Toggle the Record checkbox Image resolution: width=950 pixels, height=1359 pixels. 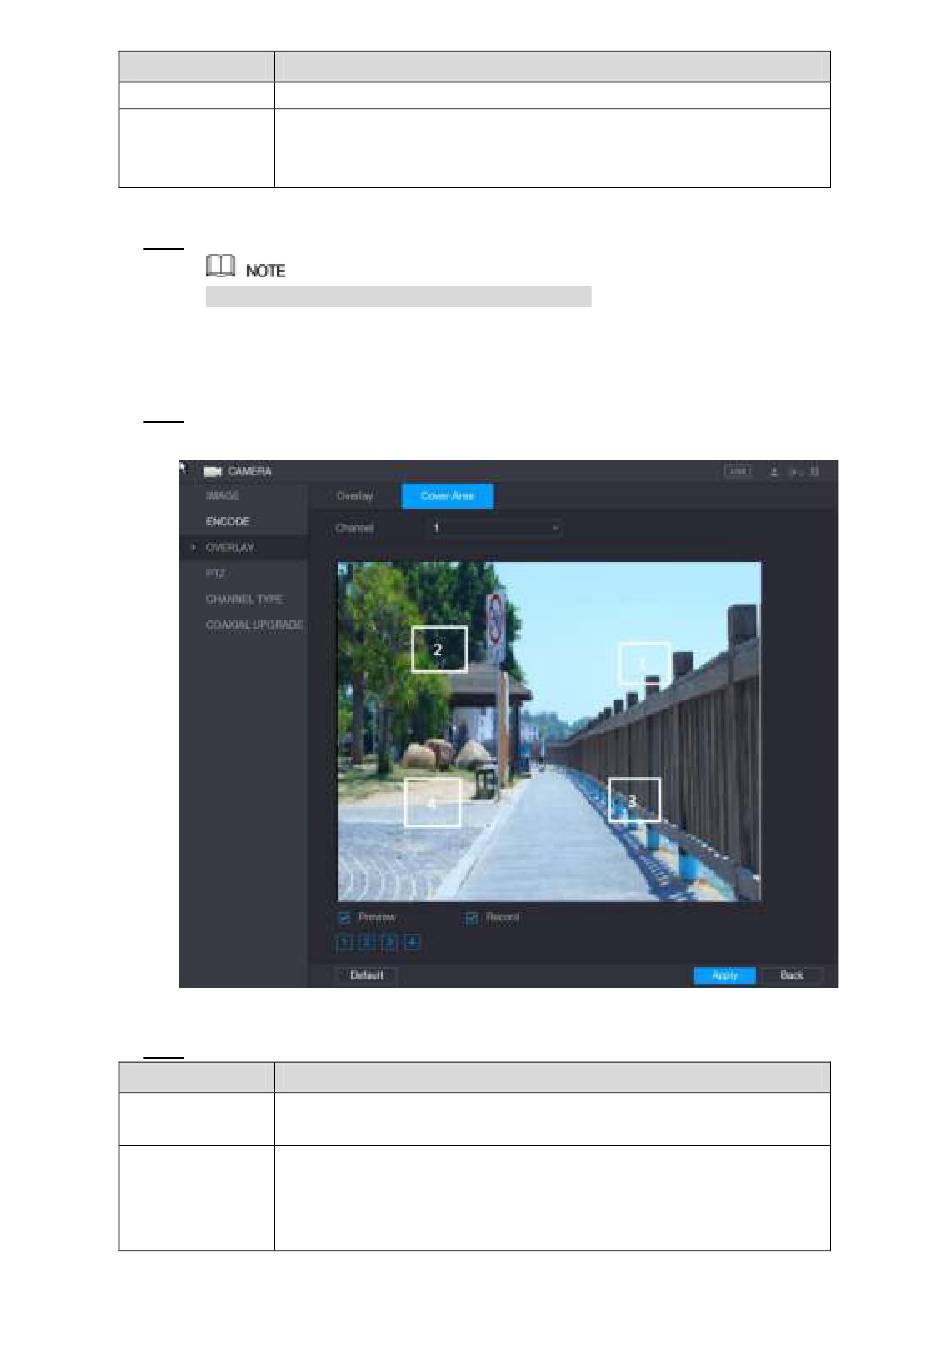click(472, 918)
